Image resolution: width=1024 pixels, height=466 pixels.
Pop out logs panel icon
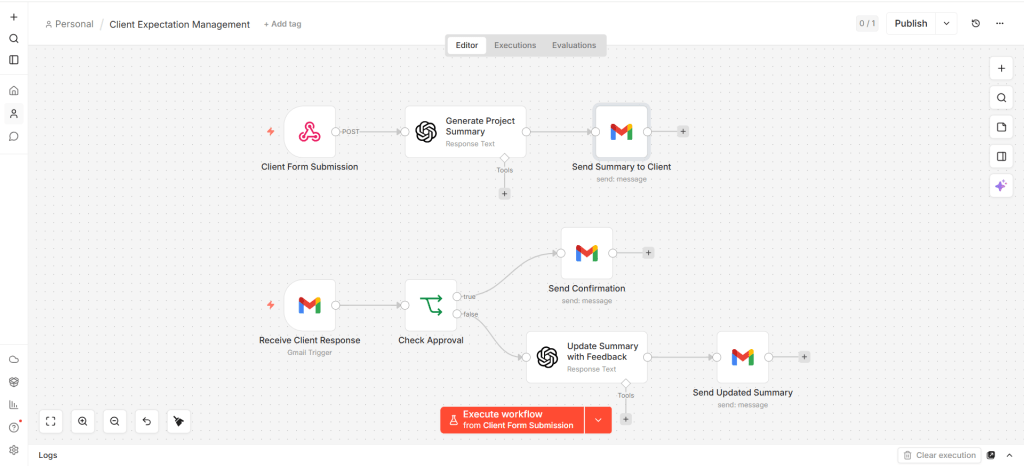point(991,456)
